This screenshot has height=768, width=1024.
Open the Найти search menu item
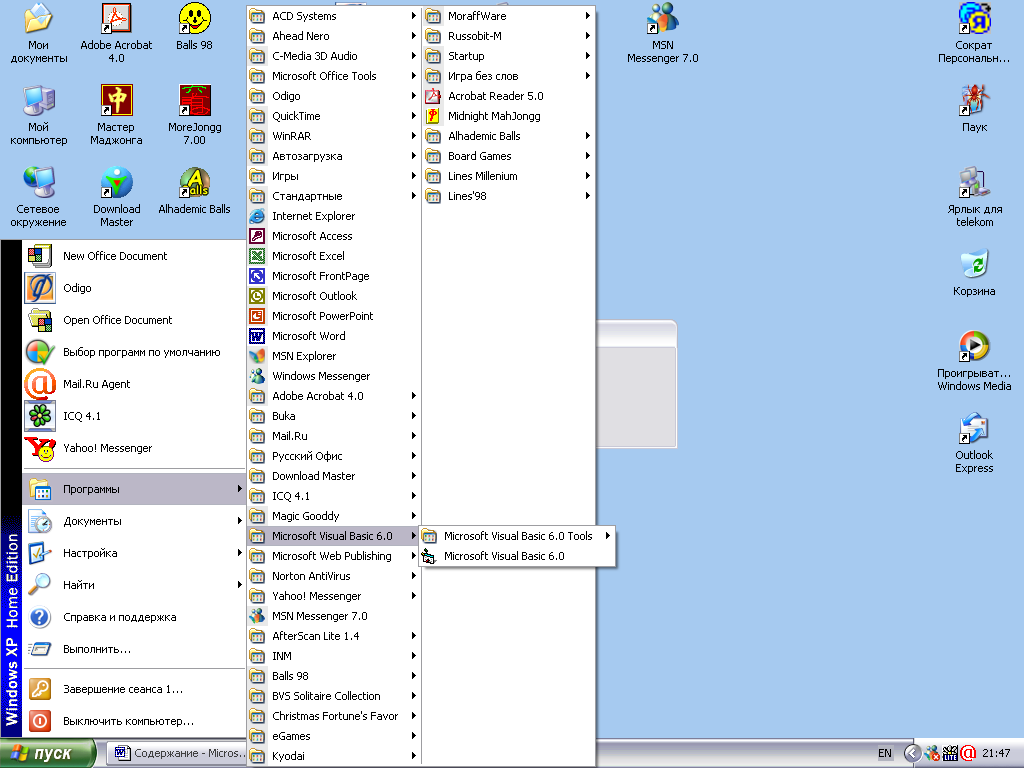(134, 585)
